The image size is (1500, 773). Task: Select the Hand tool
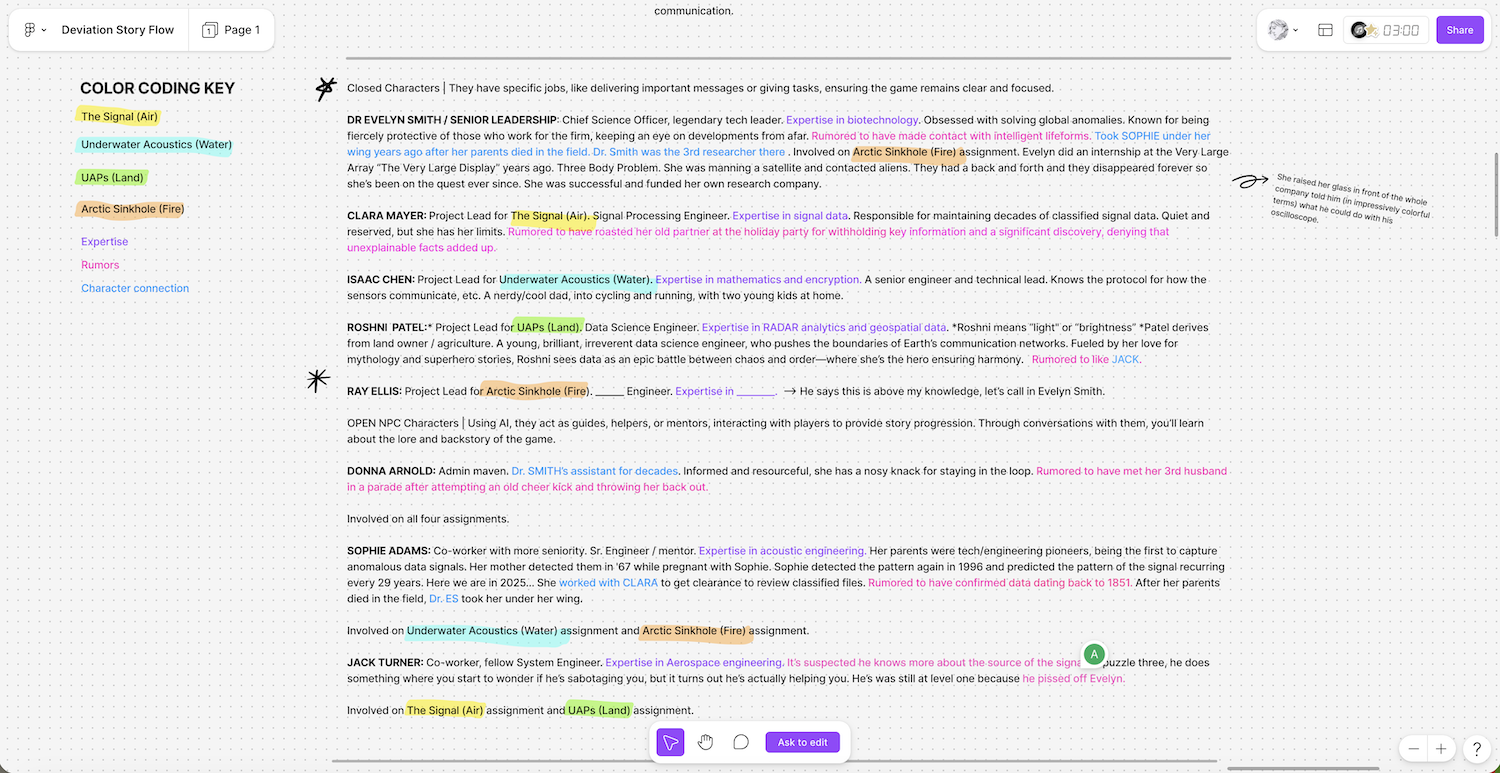706,742
